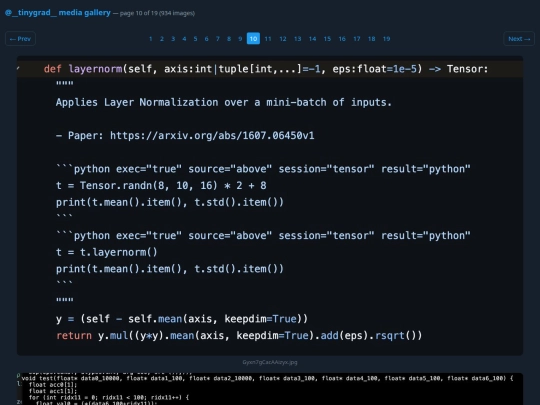Go to the previous page with Prev

coord(20,39)
